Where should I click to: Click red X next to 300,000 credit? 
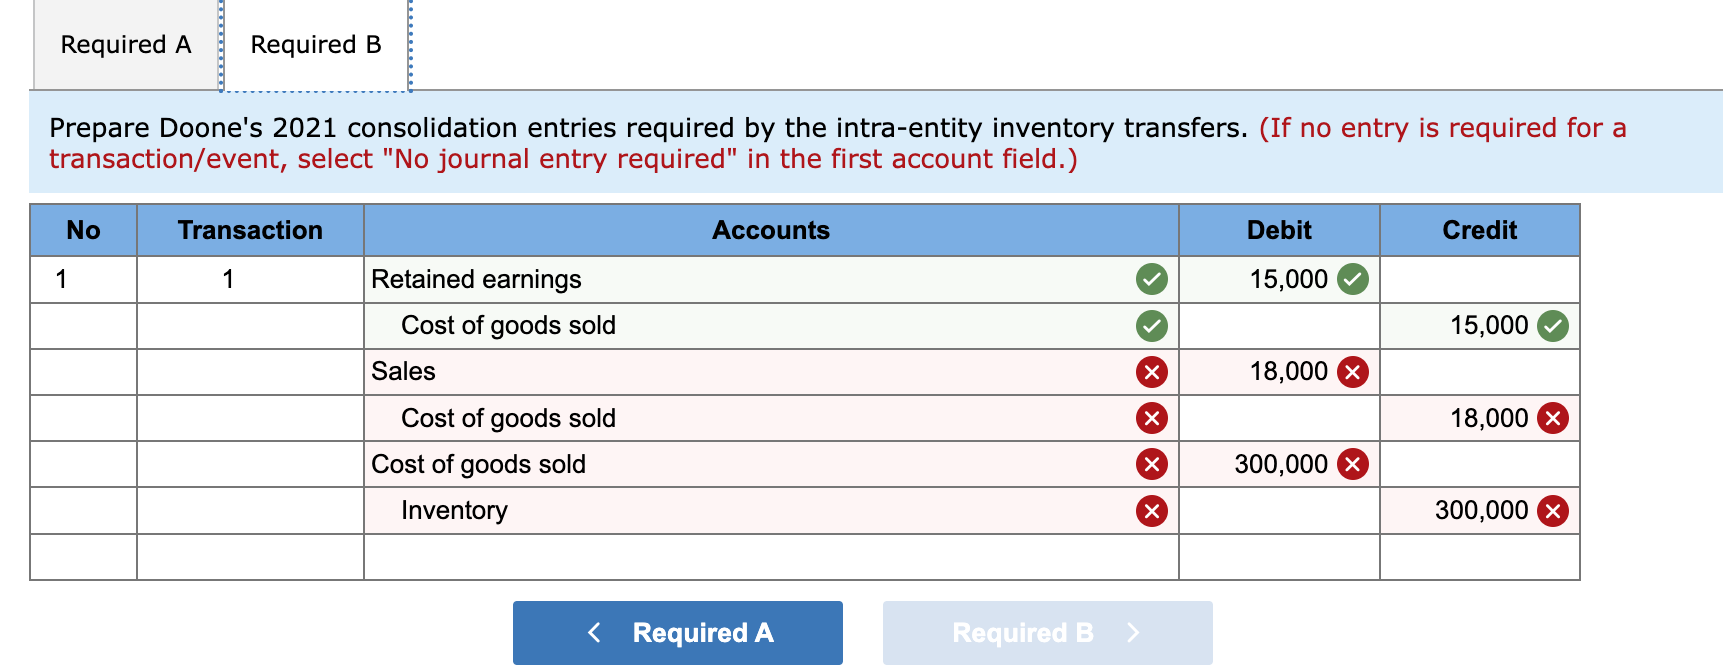click(1552, 511)
